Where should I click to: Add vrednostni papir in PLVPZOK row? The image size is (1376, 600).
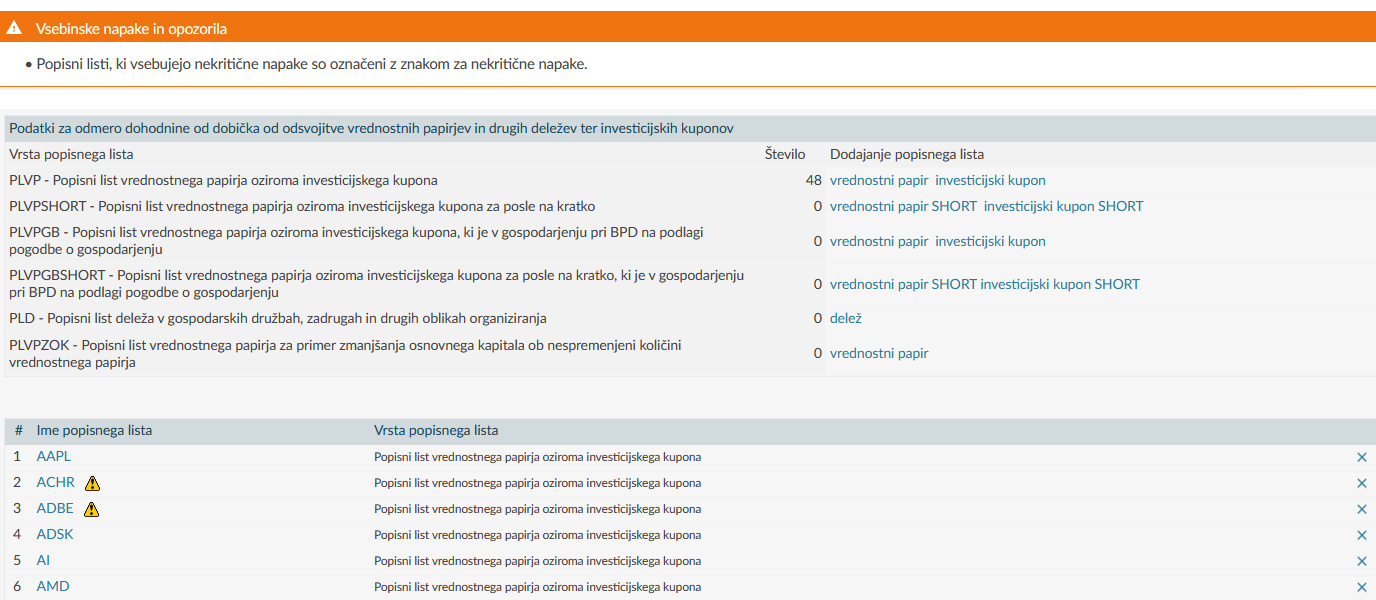(879, 353)
